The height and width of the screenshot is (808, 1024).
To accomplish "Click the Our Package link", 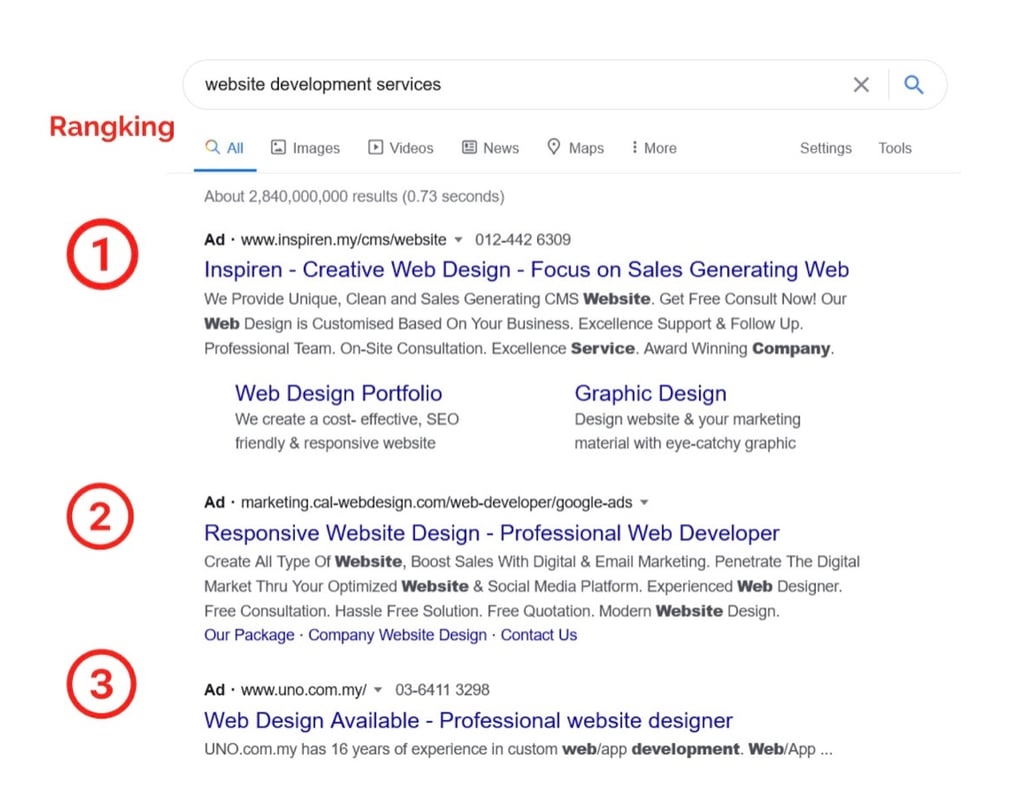I will (248, 634).
